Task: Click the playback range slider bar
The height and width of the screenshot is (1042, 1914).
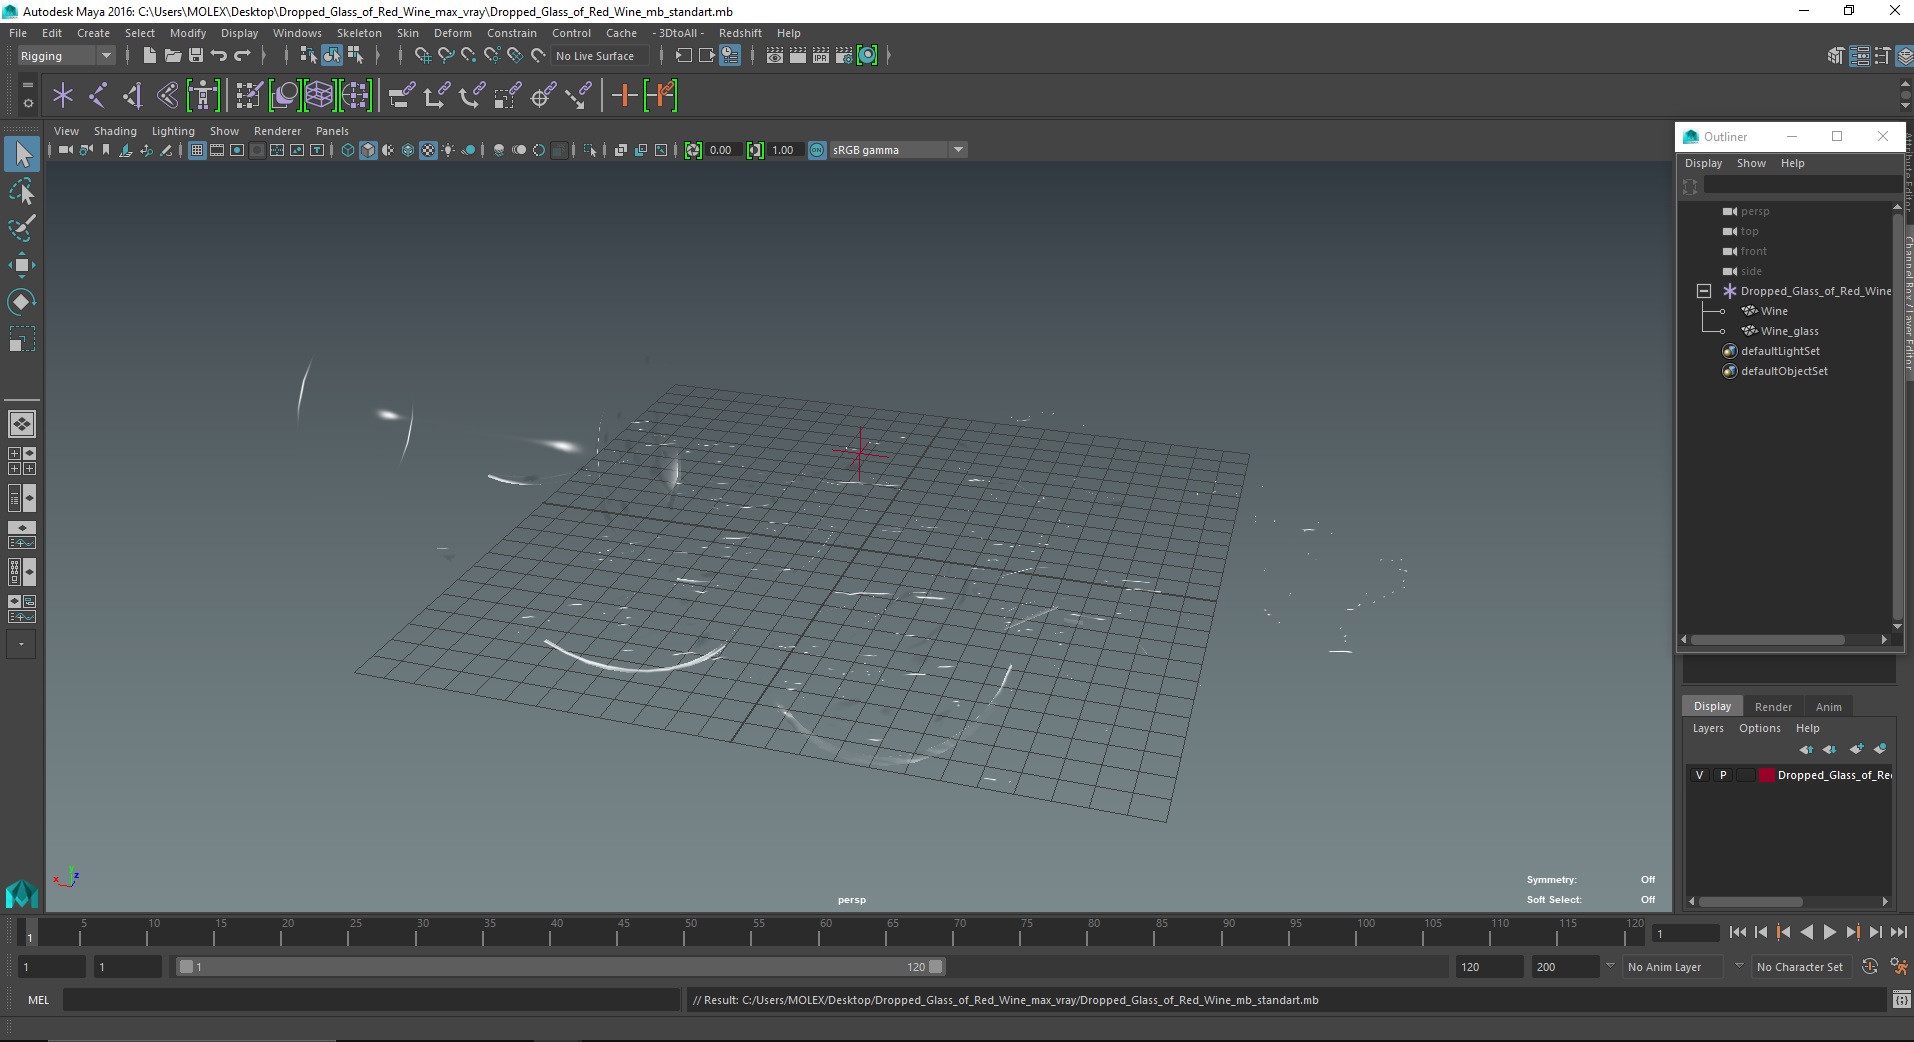Action: coord(560,967)
